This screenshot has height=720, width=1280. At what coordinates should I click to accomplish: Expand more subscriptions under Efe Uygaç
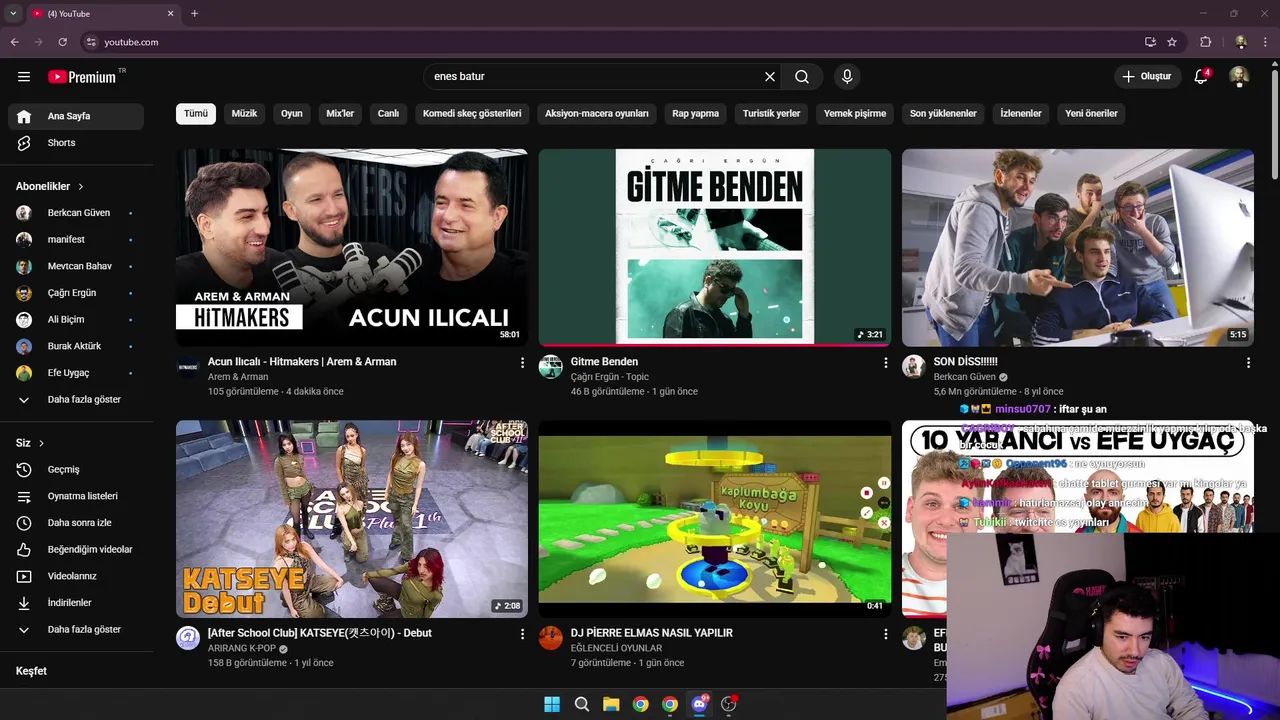[76, 399]
